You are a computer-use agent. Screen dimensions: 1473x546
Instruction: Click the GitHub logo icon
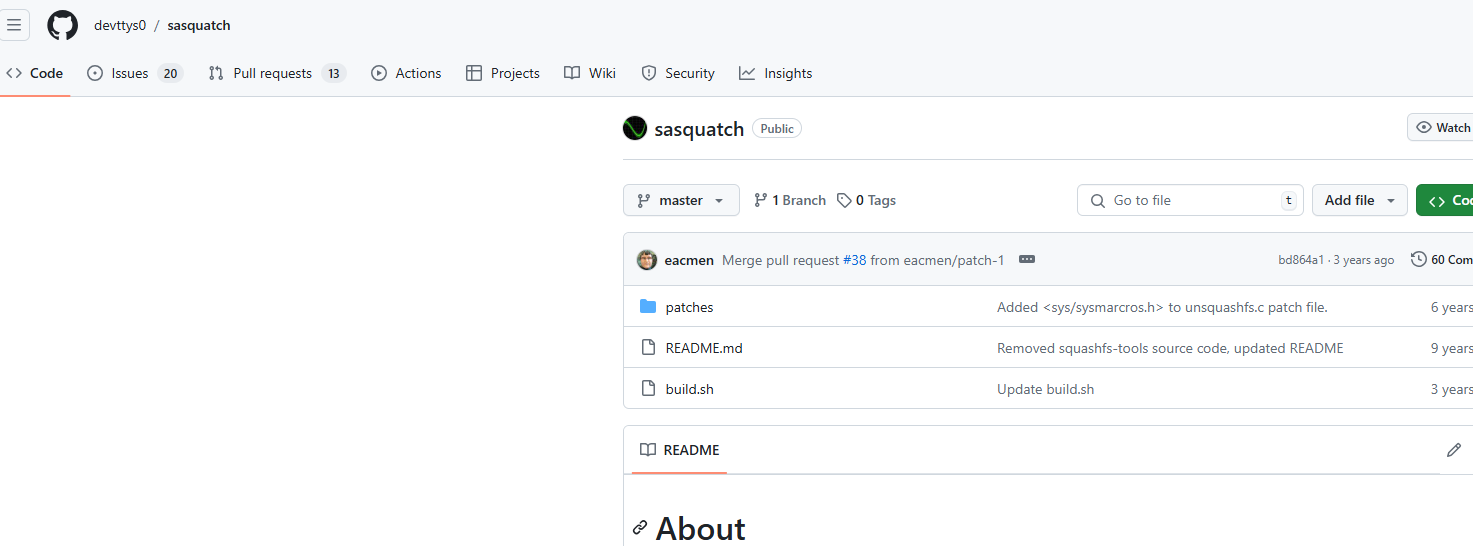pos(62,25)
